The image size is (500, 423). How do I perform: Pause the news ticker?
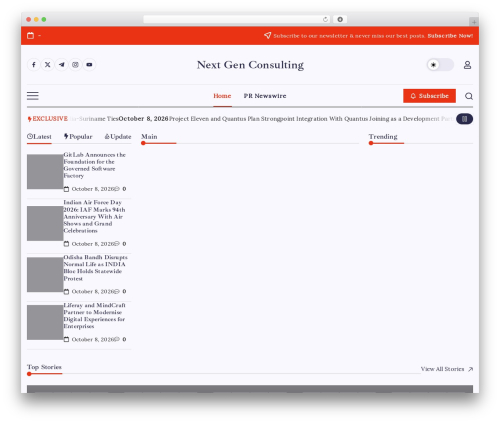coord(464,119)
